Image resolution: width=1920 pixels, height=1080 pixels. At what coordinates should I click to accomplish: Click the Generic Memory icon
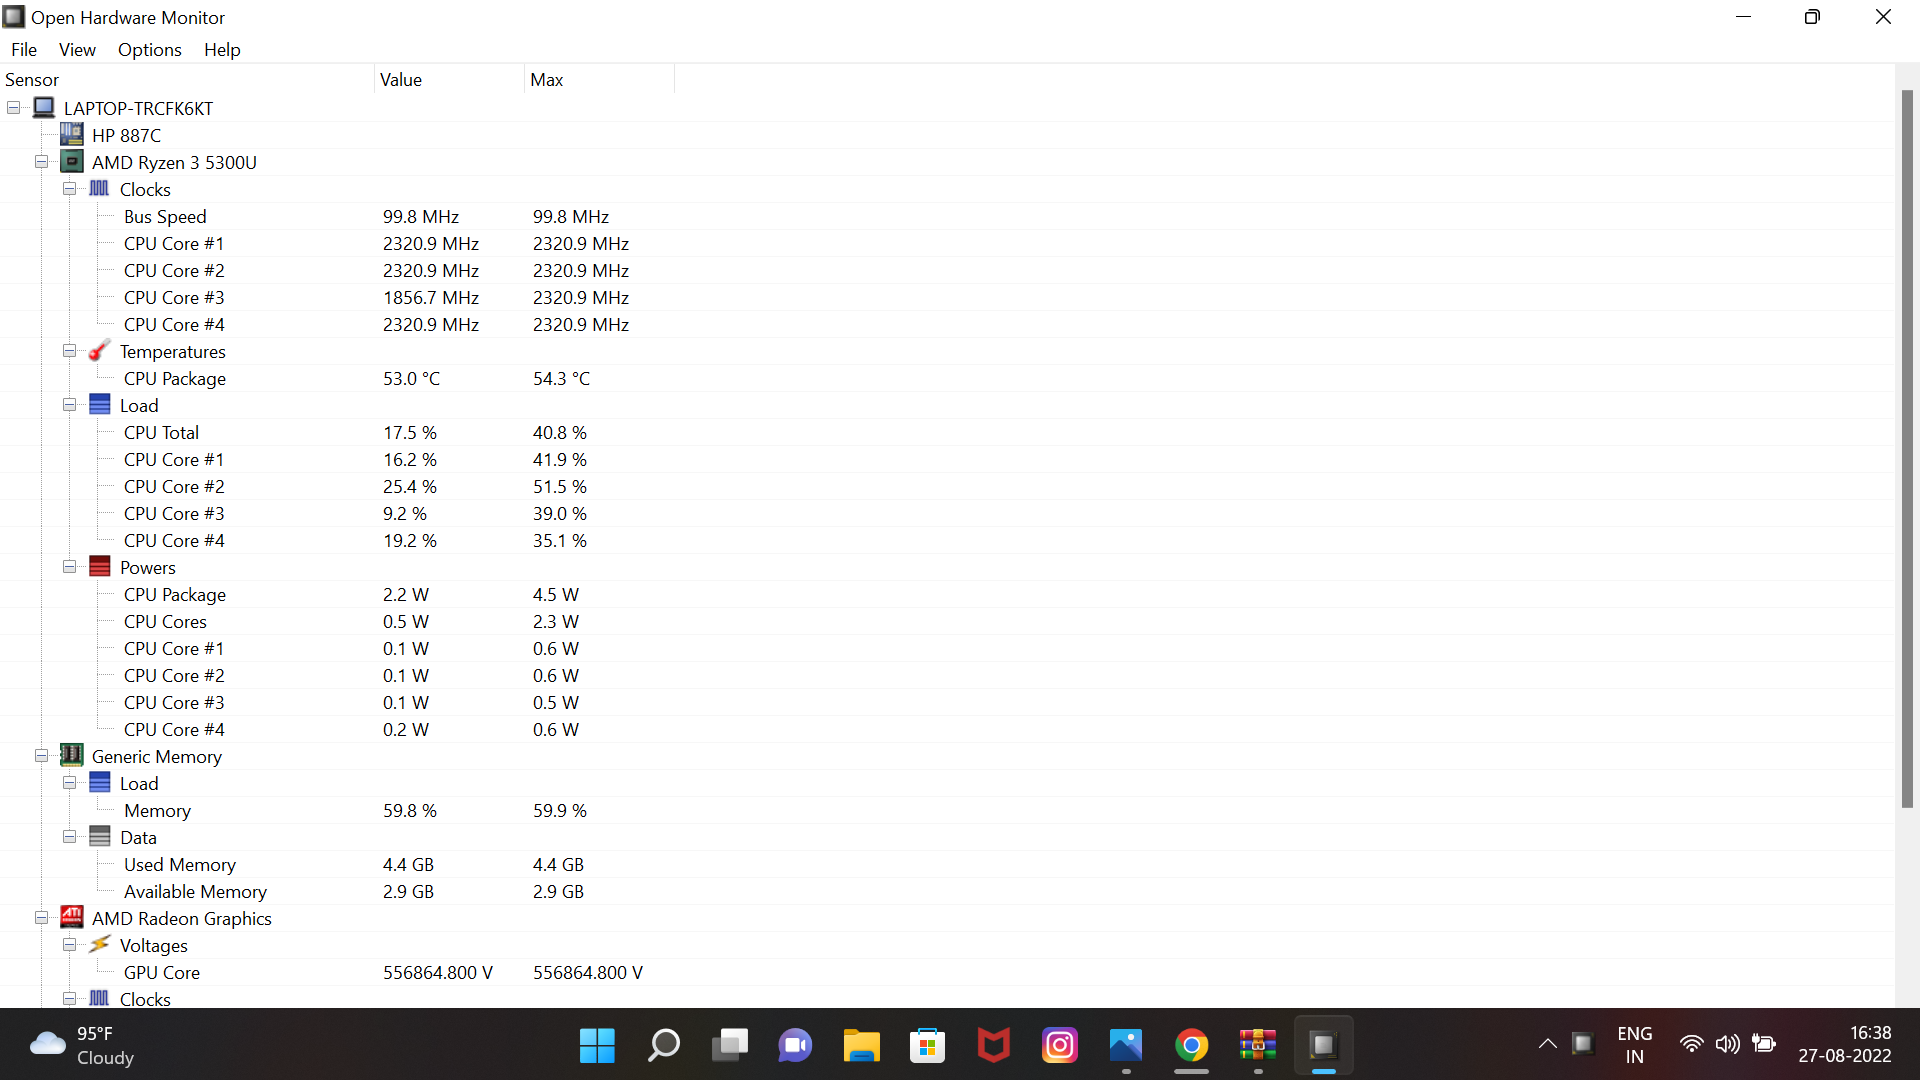71,756
